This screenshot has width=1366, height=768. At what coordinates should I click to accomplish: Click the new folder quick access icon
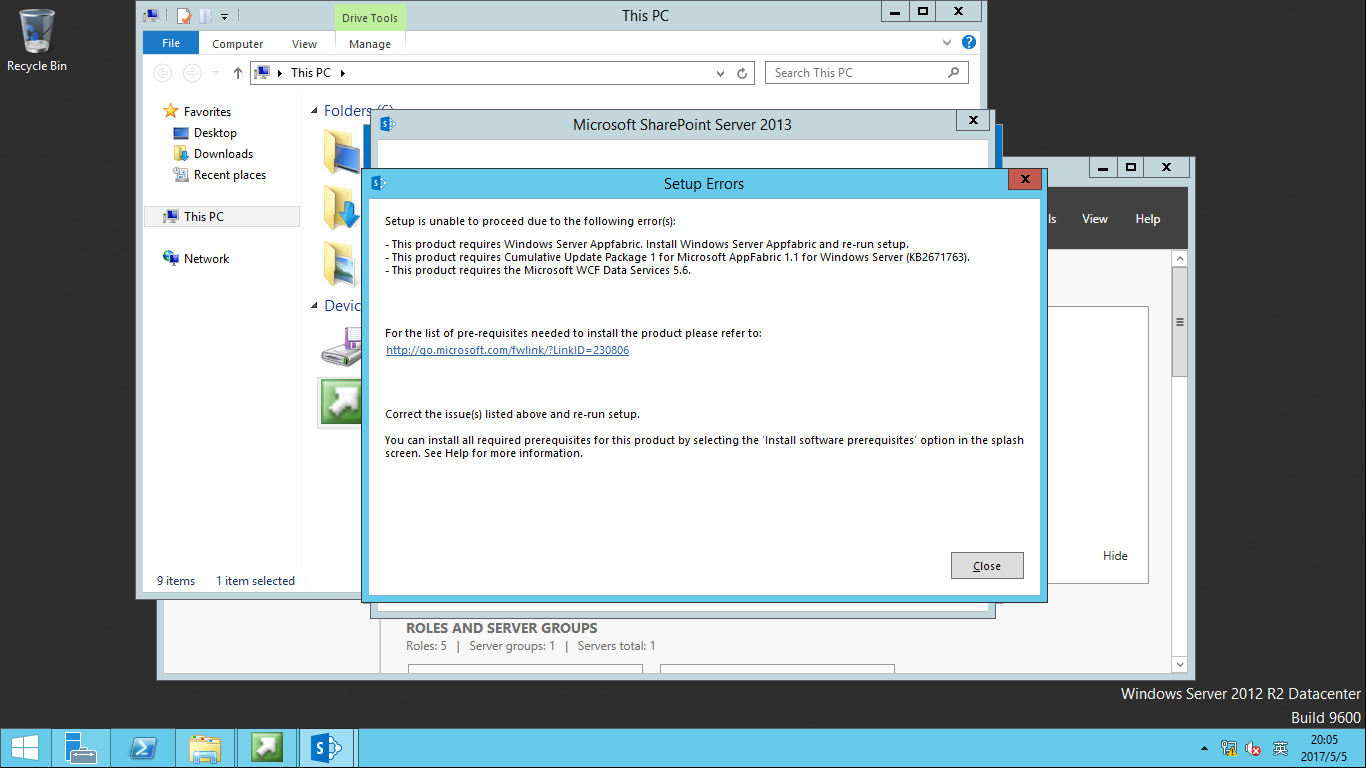tap(205, 15)
